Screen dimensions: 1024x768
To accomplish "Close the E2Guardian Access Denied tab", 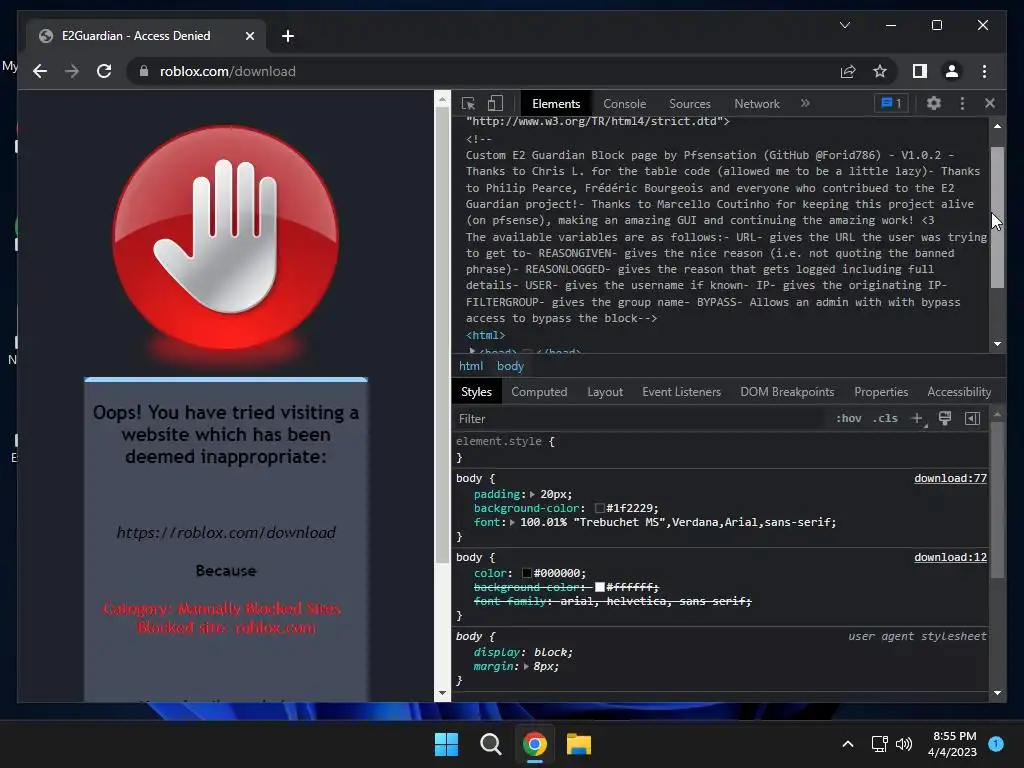I will tap(249, 36).
